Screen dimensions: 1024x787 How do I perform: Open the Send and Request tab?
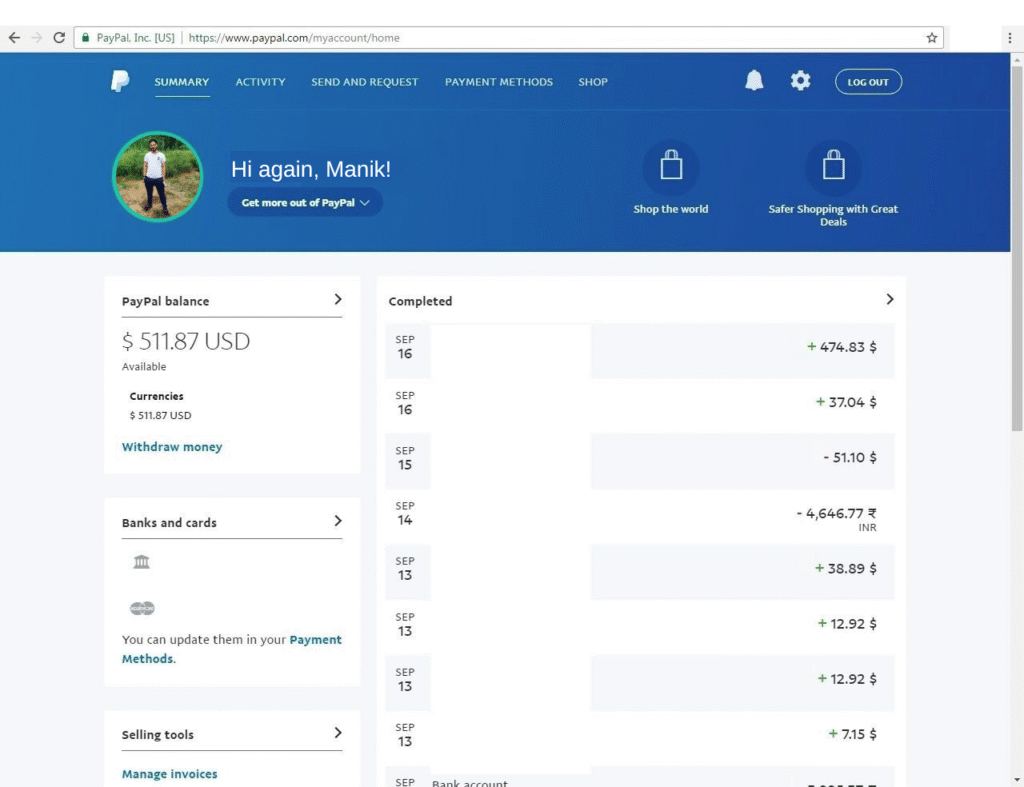coord(364,82)
